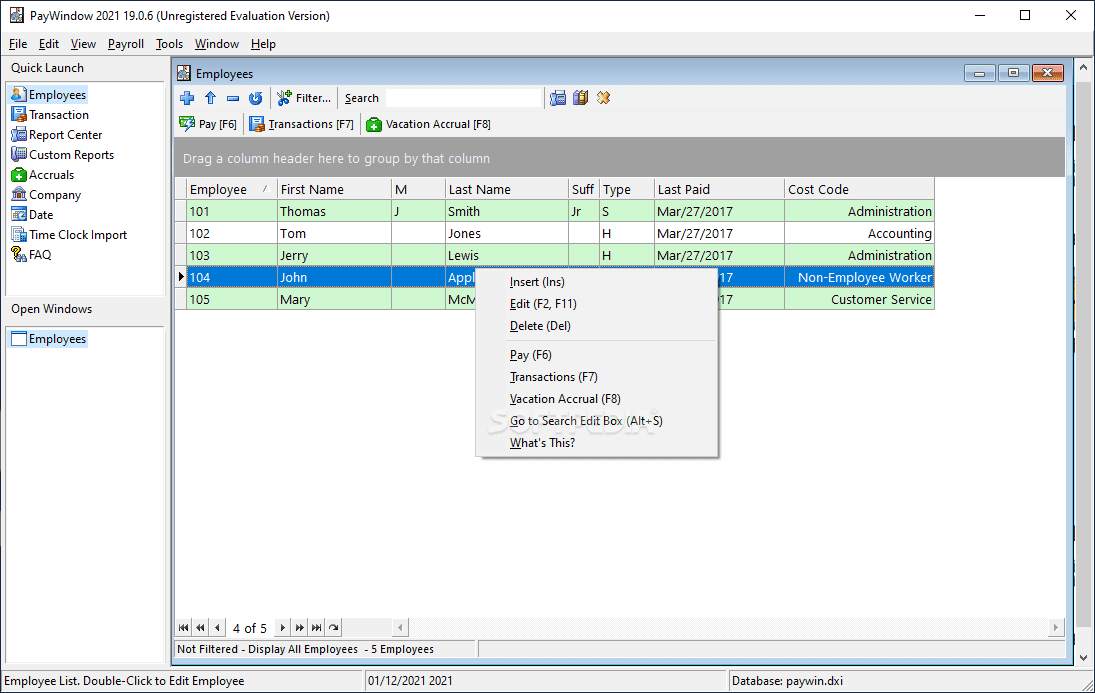The image size is (1095, 693).
Task: Open the File menu
Action: 18,44
